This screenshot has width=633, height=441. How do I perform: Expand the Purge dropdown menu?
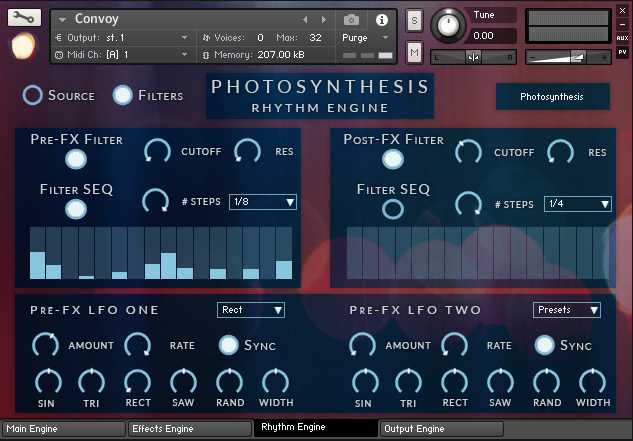(x=368, y=37)
